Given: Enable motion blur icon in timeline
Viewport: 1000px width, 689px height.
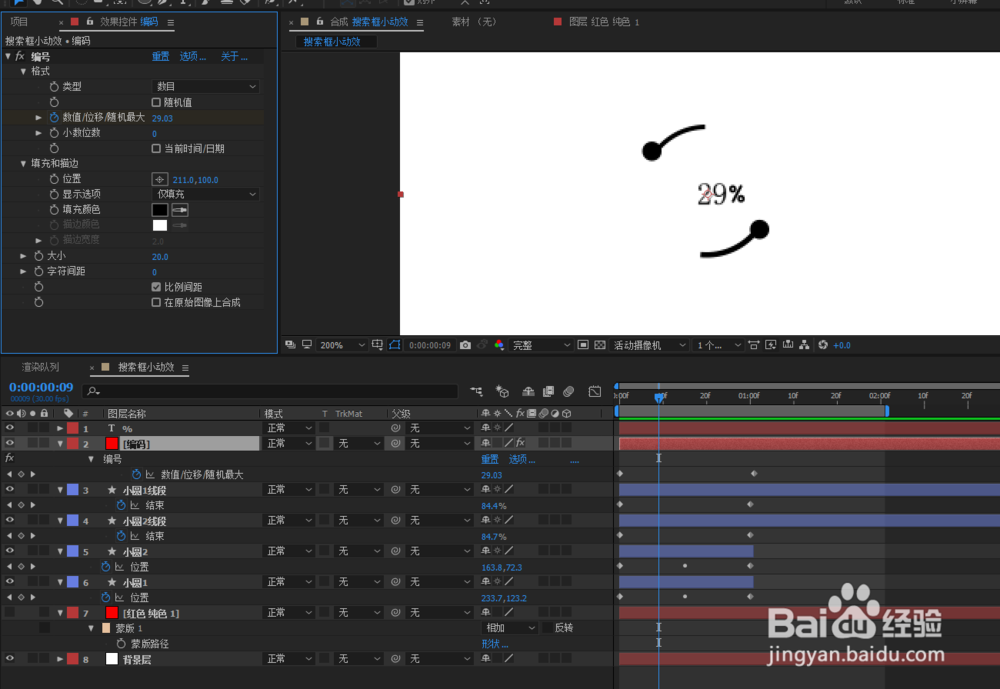Looking at the screenshot, I should 569,391.
